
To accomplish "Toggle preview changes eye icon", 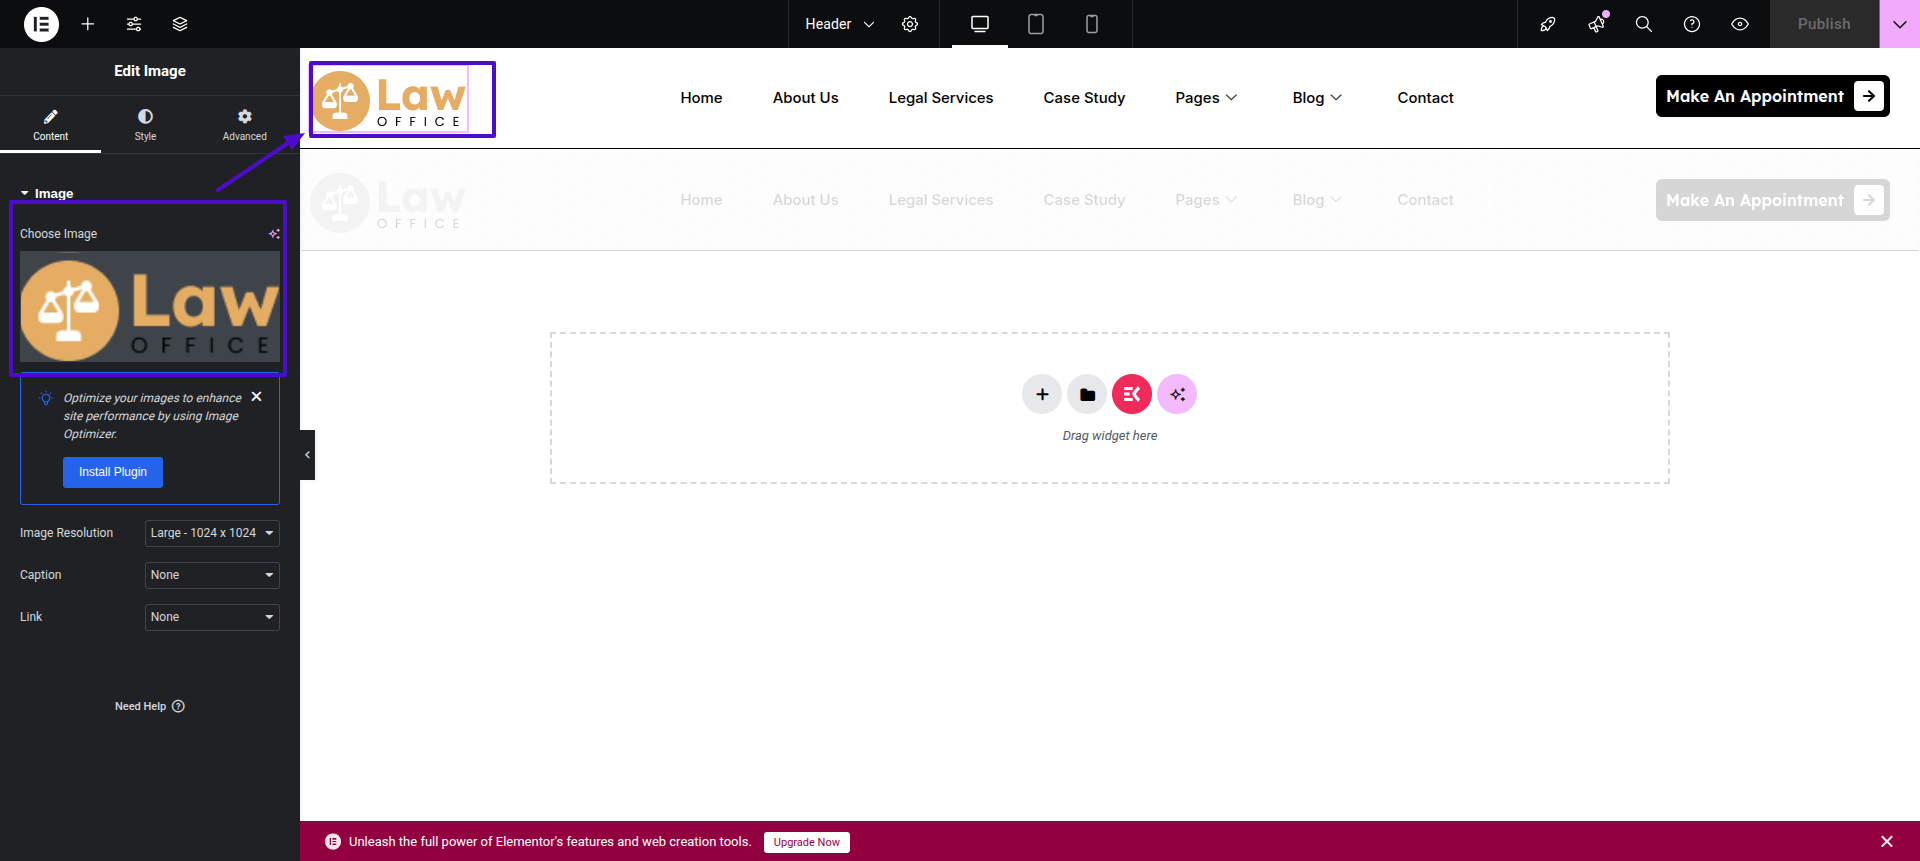I will point(1740,24).
